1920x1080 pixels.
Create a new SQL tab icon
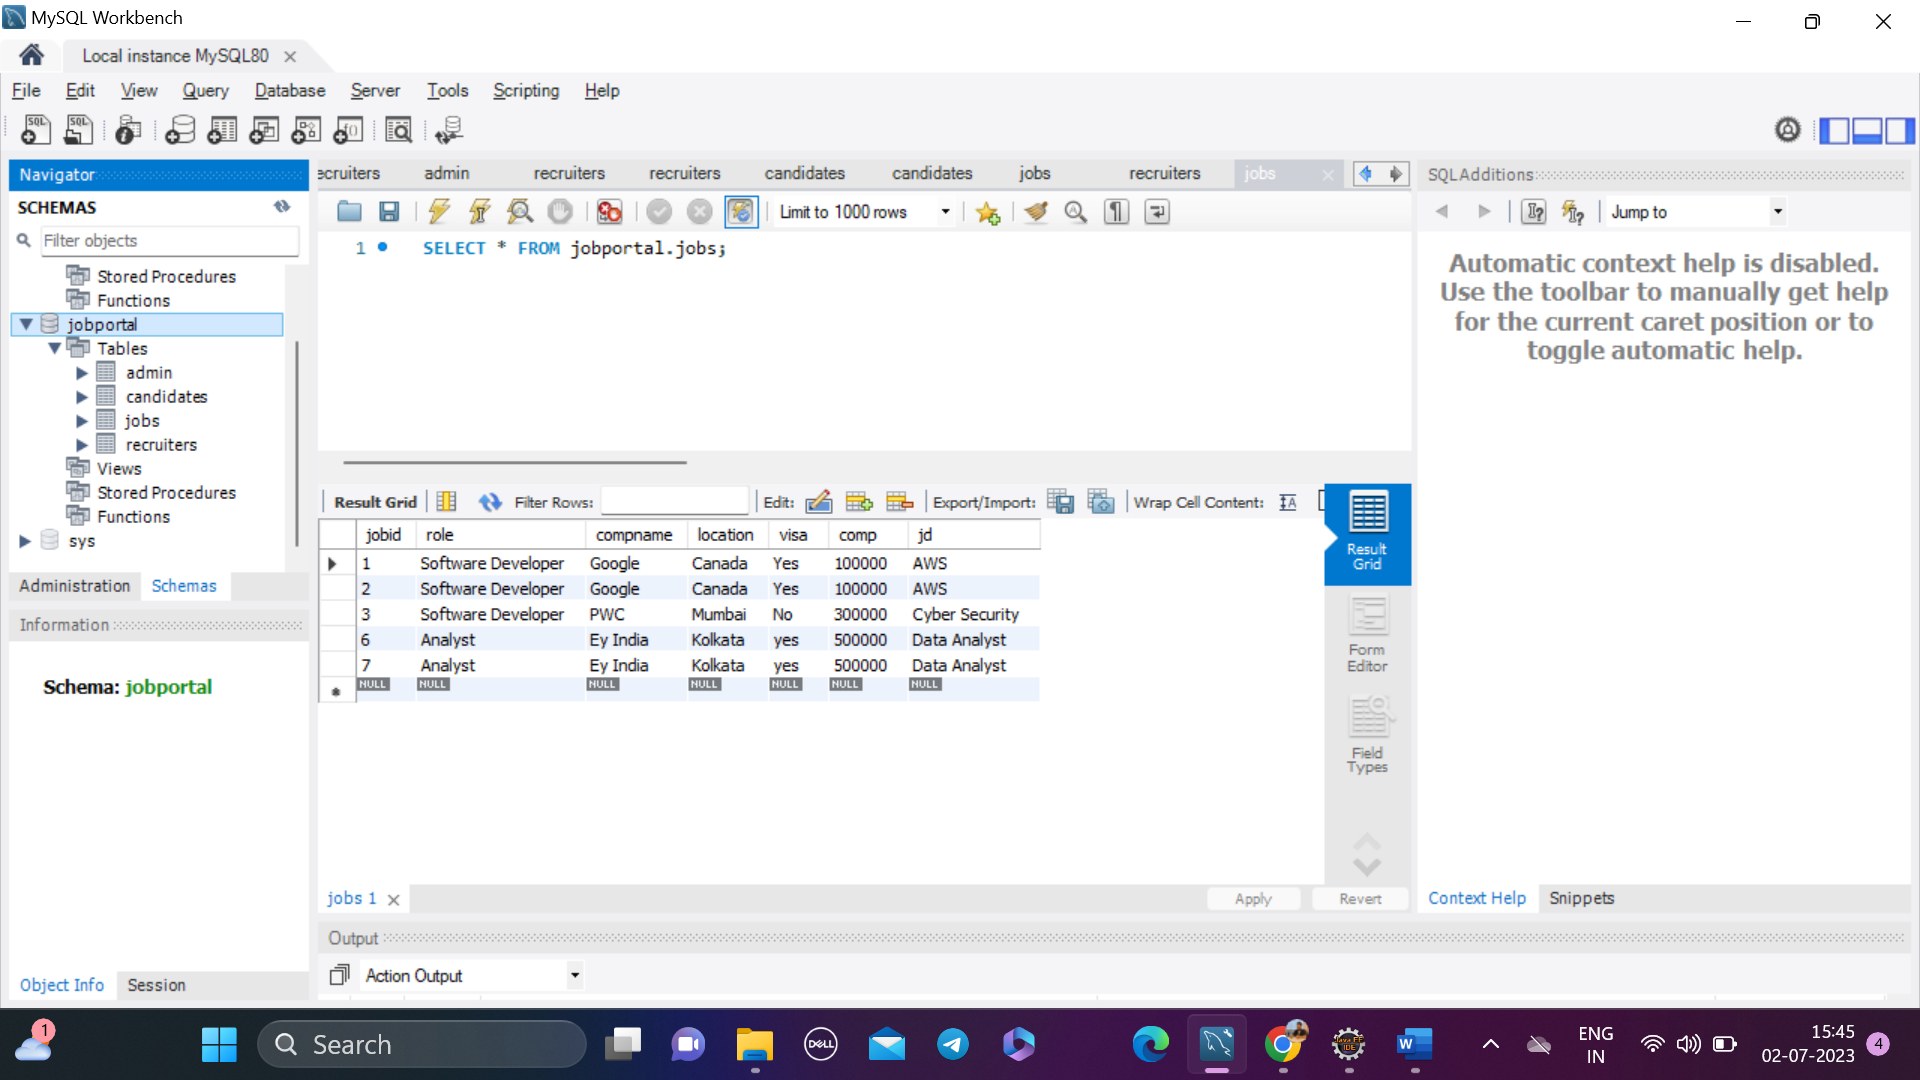pos(36,130)
